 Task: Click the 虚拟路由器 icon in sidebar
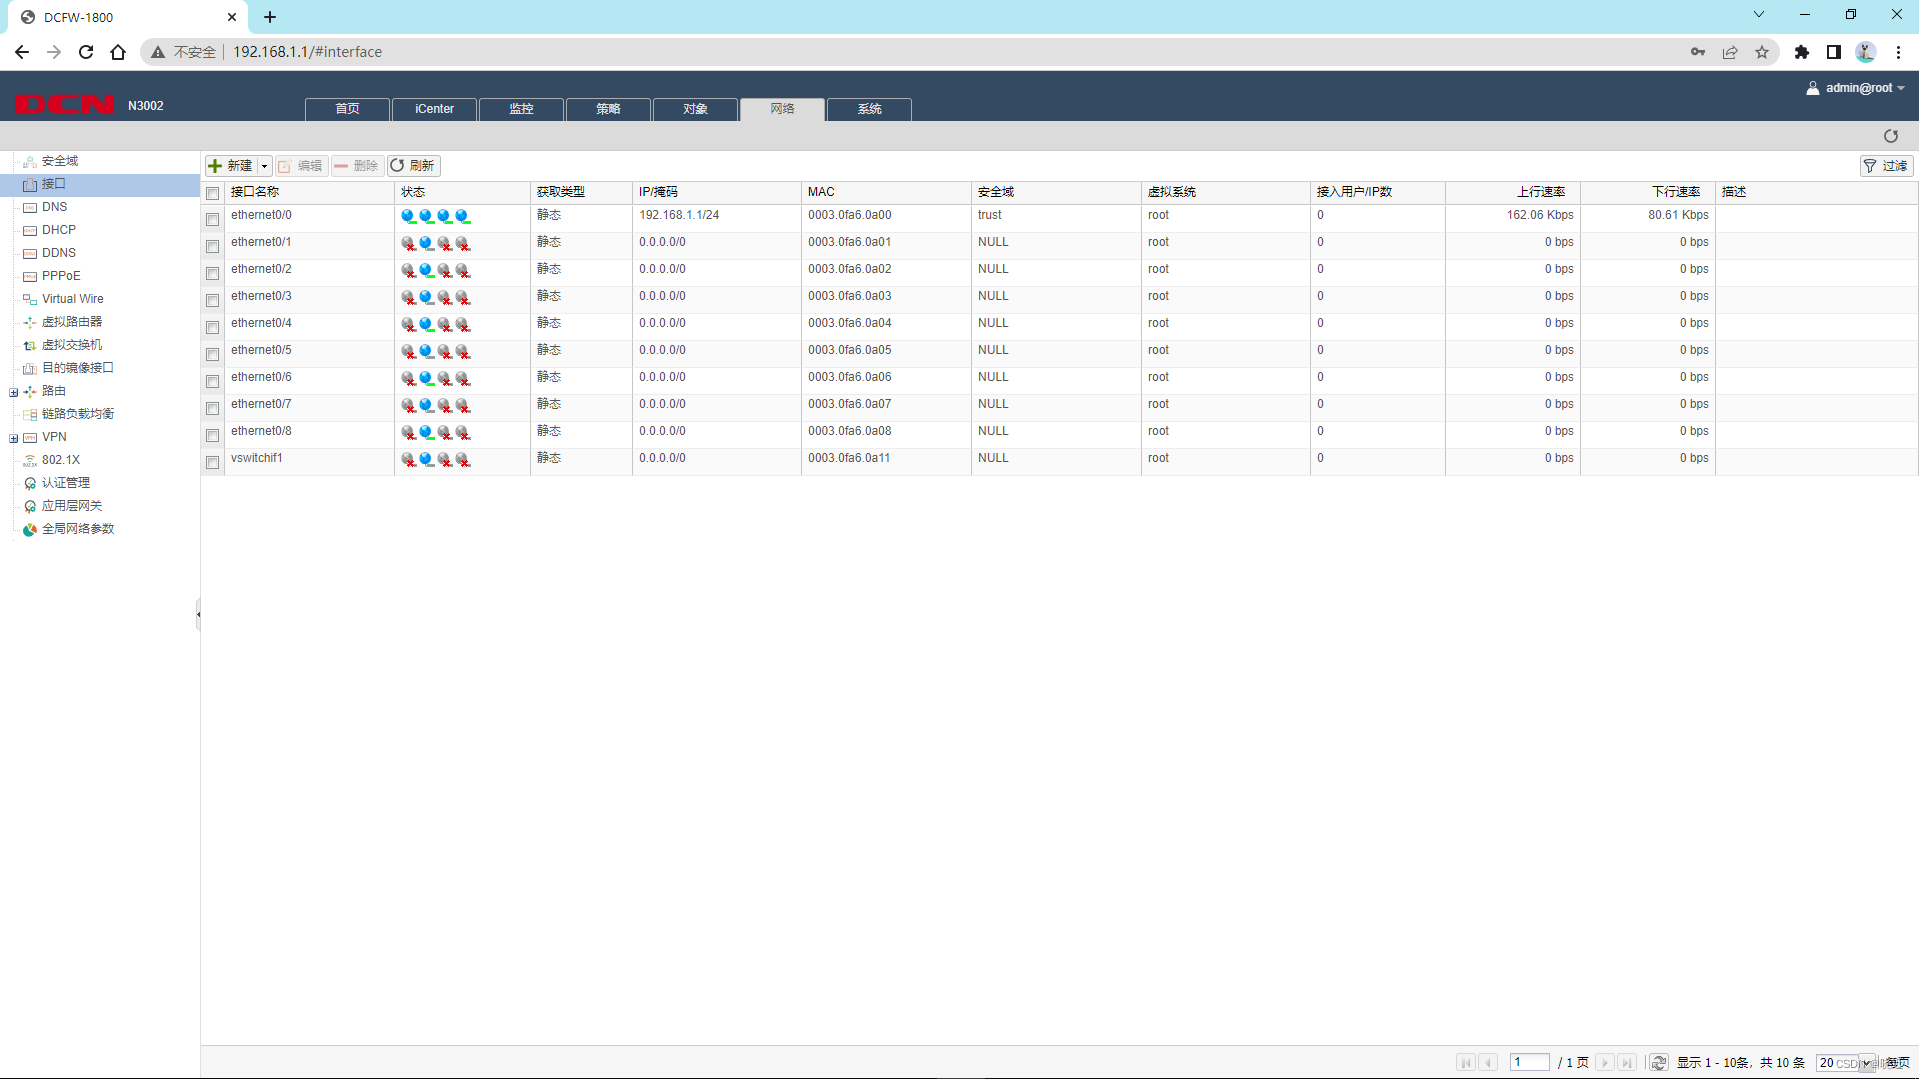point(30,322)
